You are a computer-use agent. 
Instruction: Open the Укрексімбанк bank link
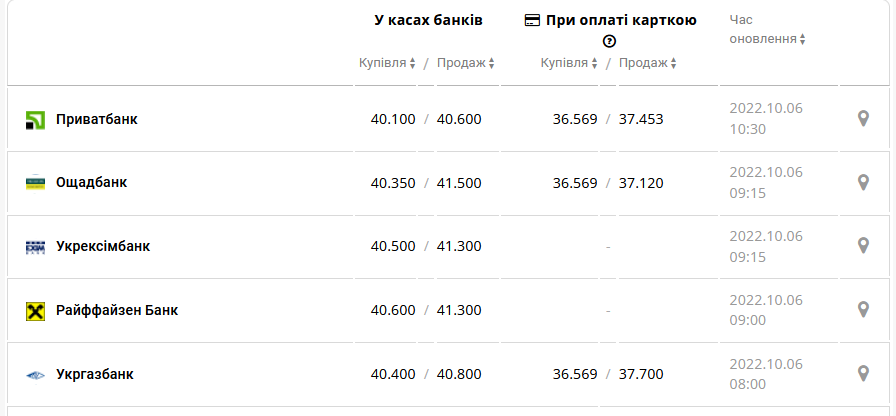click(103, 246)
